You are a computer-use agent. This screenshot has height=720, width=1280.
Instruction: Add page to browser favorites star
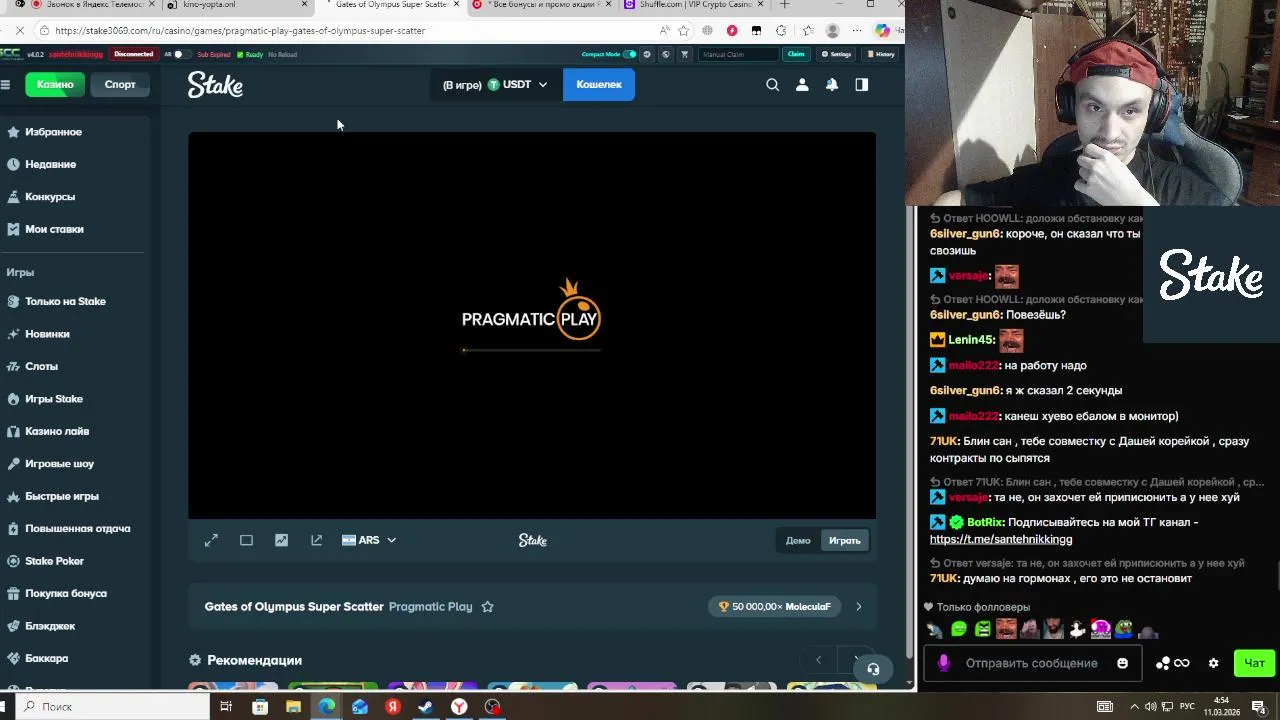684,30
